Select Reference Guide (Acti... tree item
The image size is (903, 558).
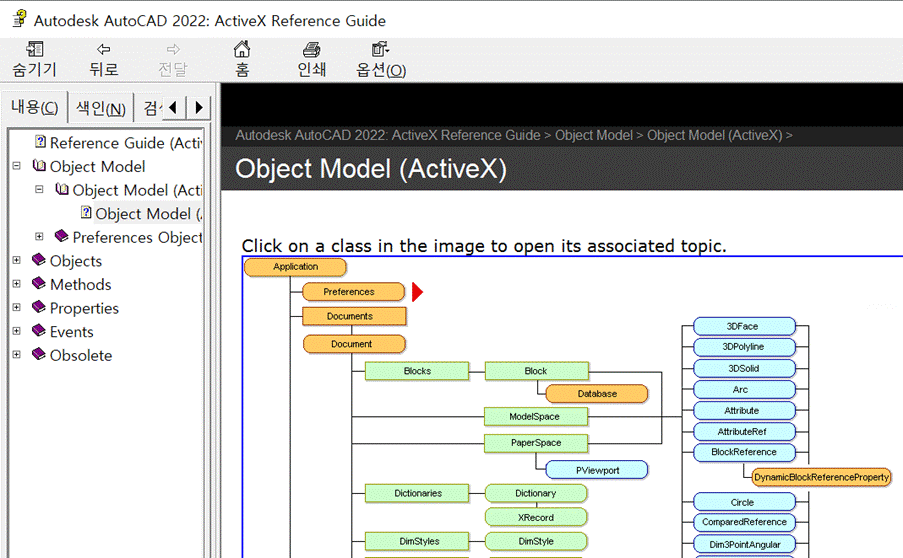(x=126, y=143)
